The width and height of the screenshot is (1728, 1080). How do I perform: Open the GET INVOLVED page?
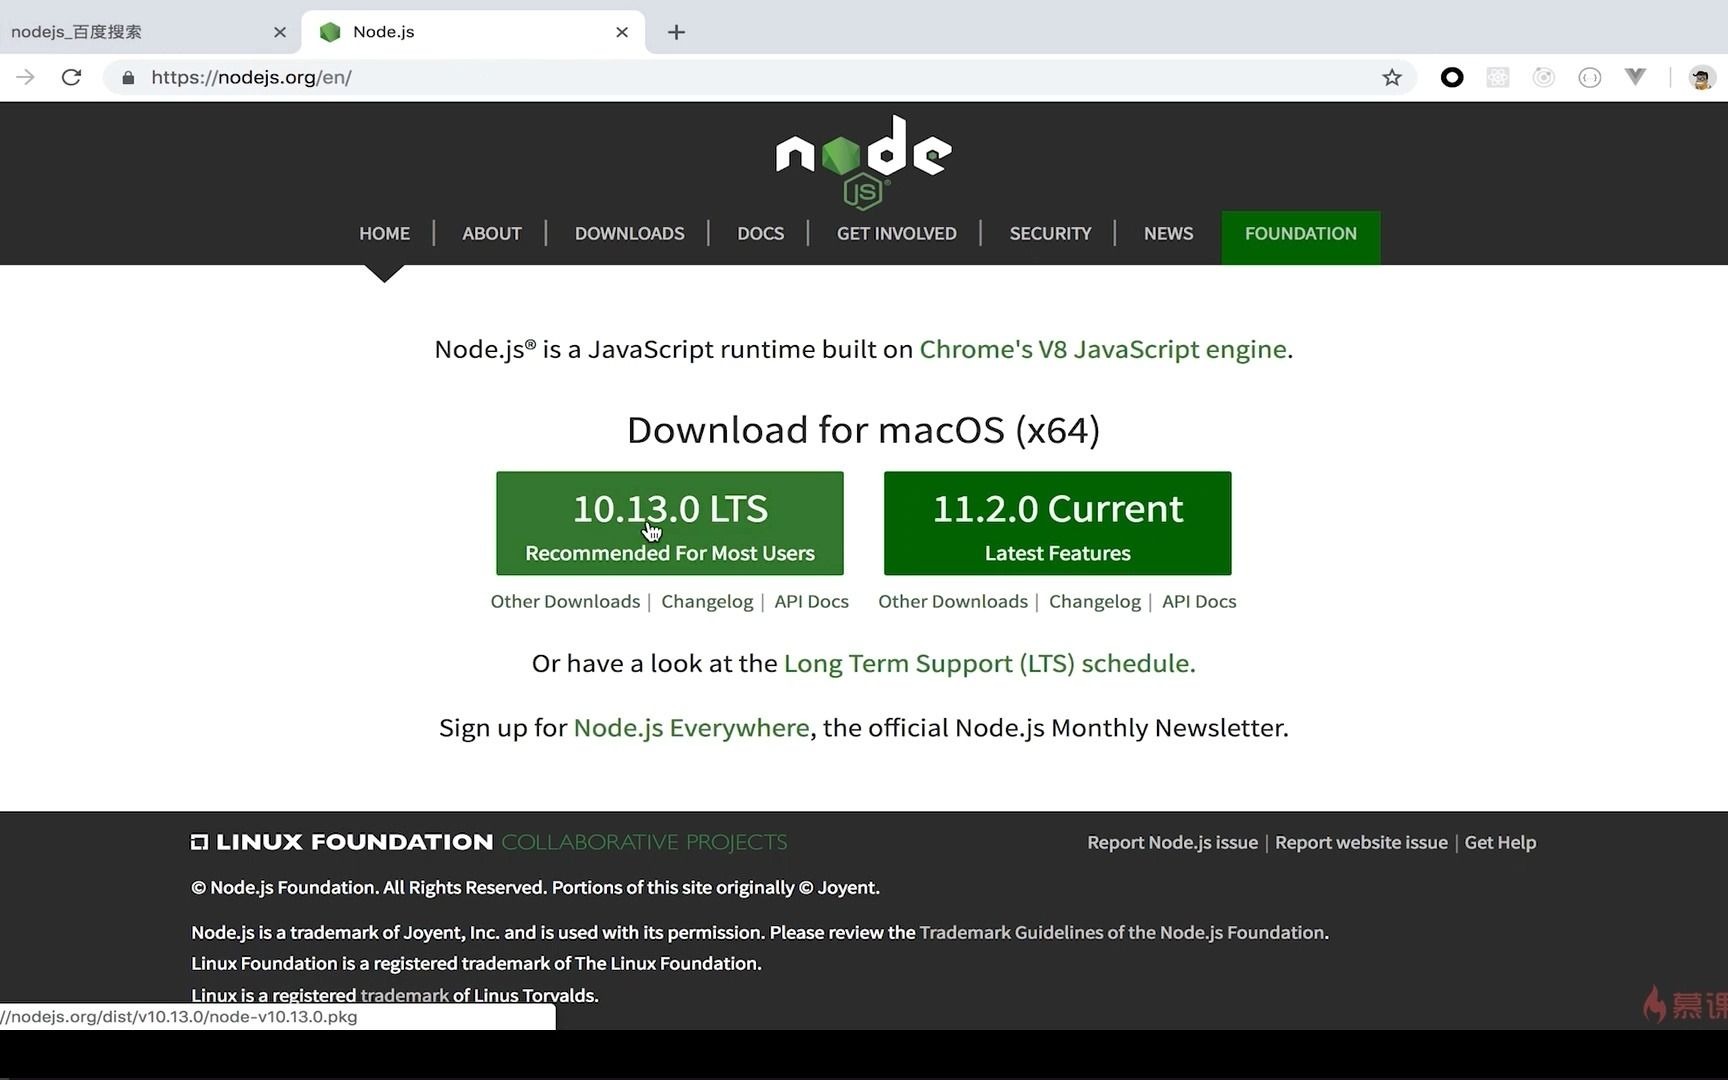(x=896, y=233)
